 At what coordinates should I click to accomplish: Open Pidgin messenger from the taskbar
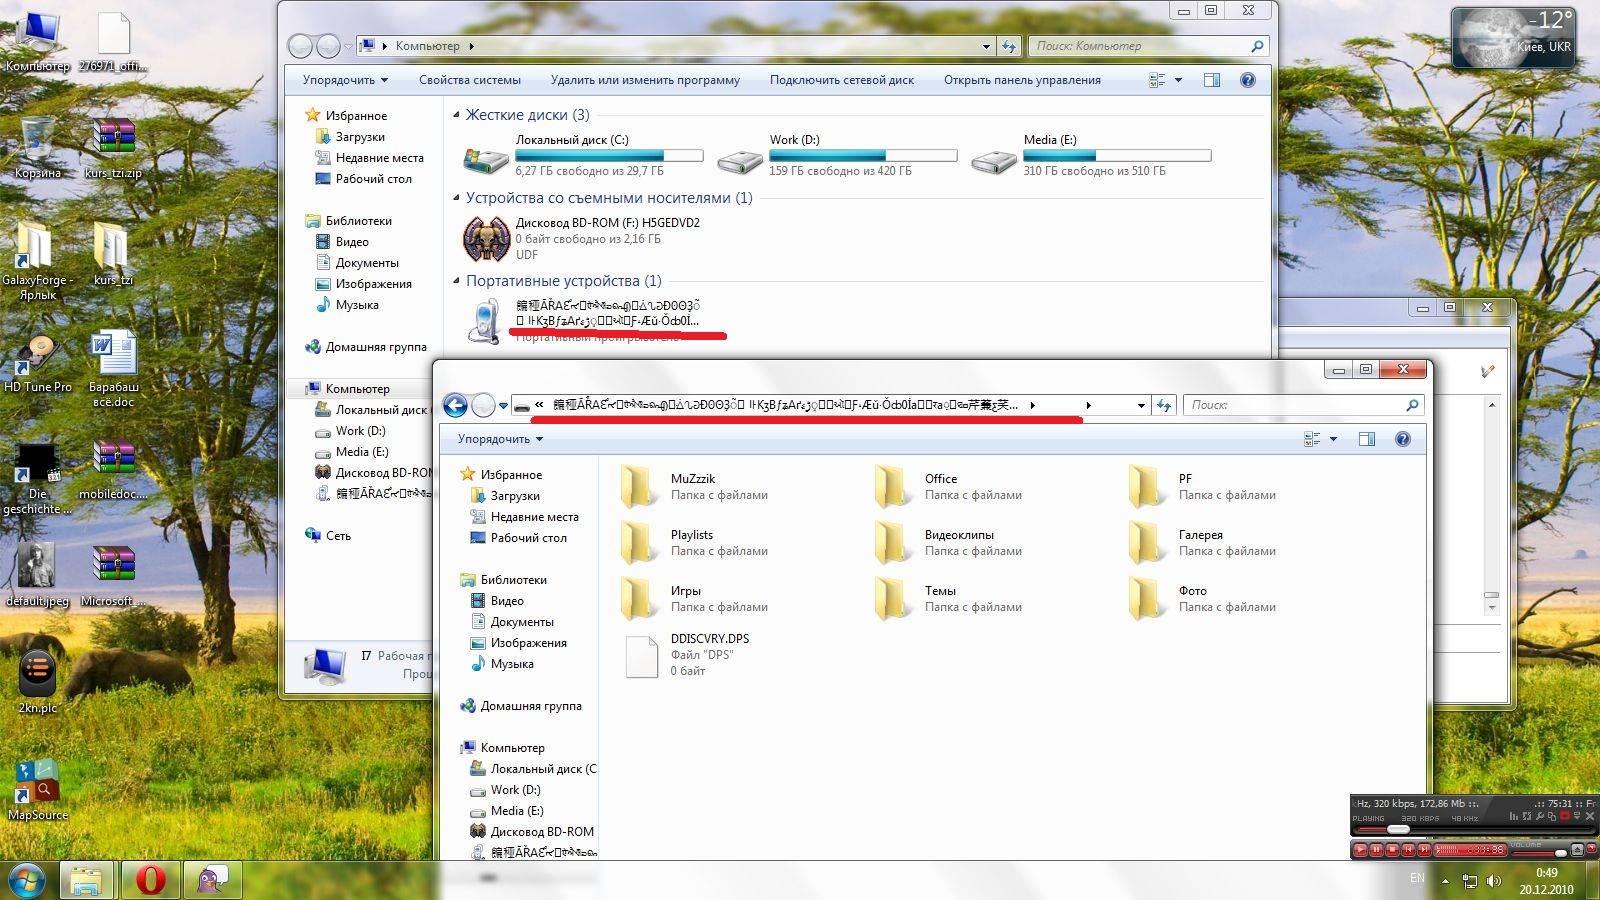212,880
